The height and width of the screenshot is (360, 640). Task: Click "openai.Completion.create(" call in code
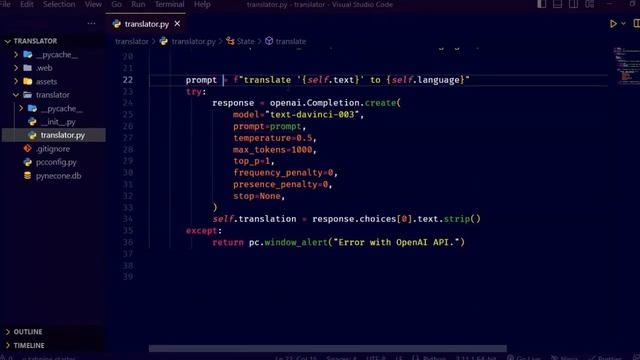(x=335, y=103)
